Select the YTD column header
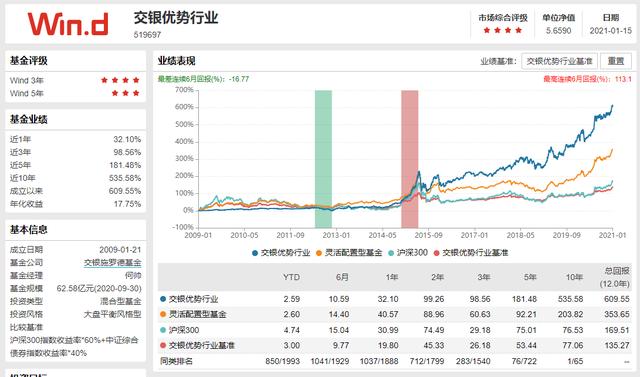 [291, 277]
